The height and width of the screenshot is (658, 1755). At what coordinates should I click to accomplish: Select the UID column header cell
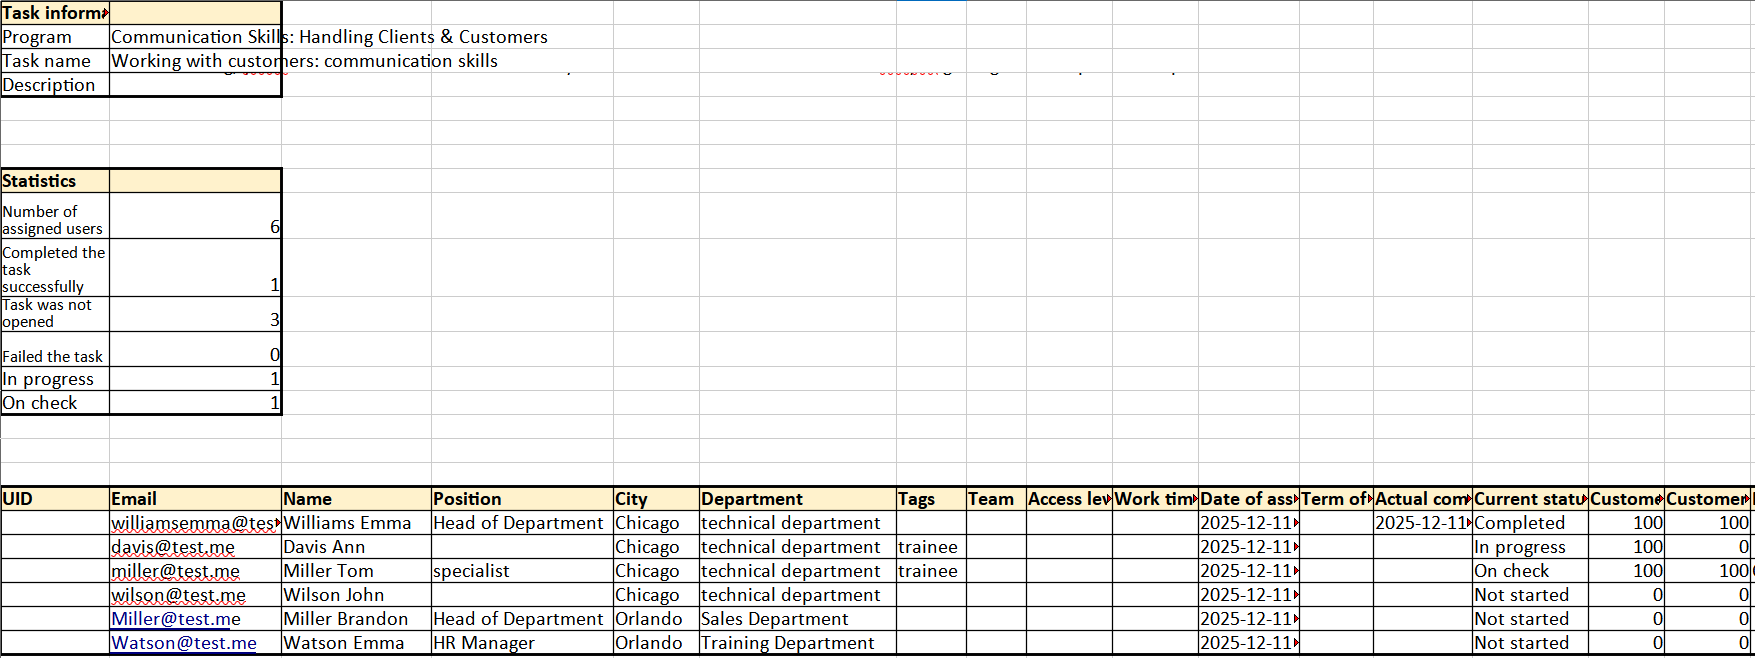(54, 499)
